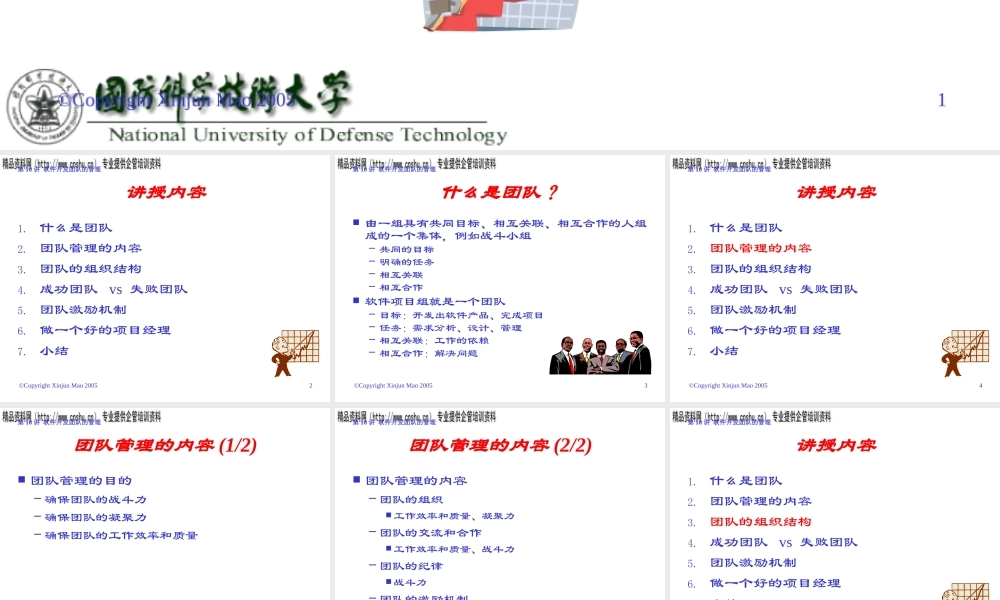The height and width of the screenshot is (600, 1000).
Task: Click page number 4 in the slide footer
Action: [981, 386]
